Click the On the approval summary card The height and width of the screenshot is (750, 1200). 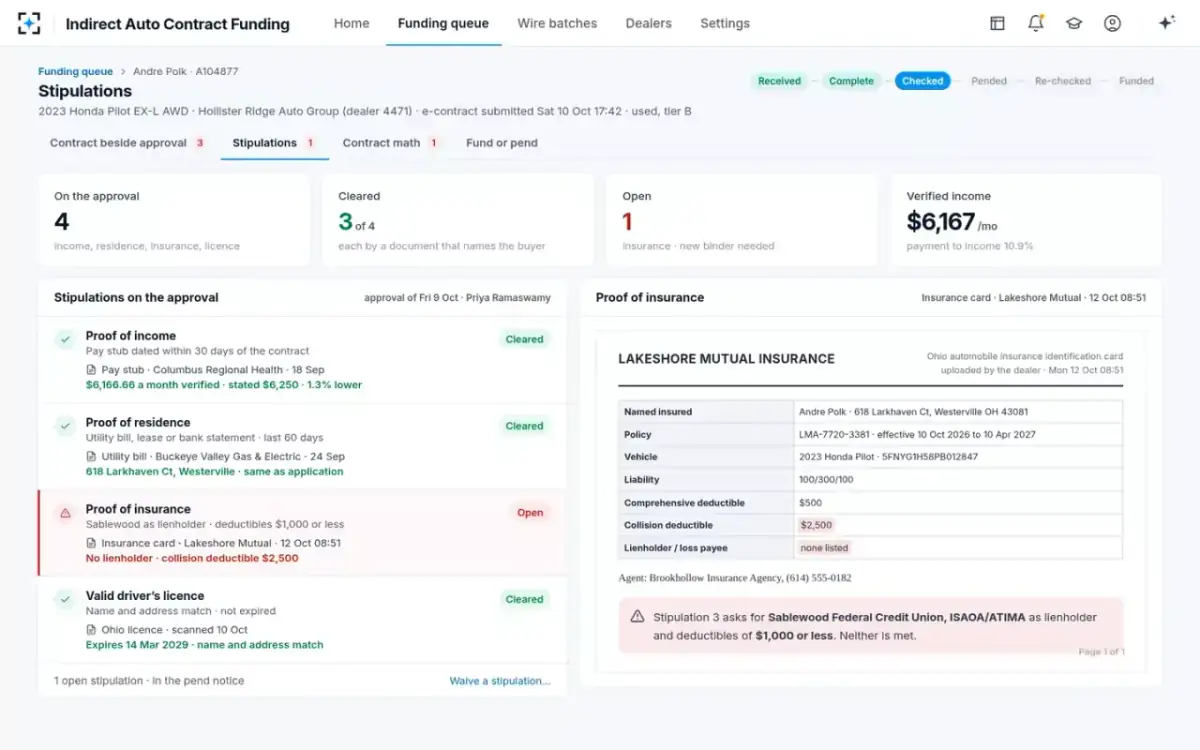click(174, 221)
